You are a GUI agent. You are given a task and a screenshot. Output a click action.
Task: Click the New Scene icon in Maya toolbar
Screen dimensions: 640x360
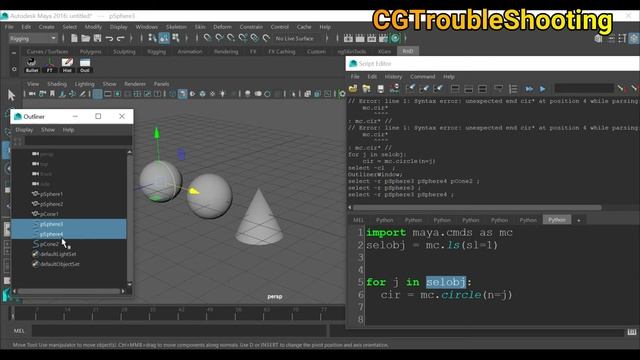(x=74, y=38)
